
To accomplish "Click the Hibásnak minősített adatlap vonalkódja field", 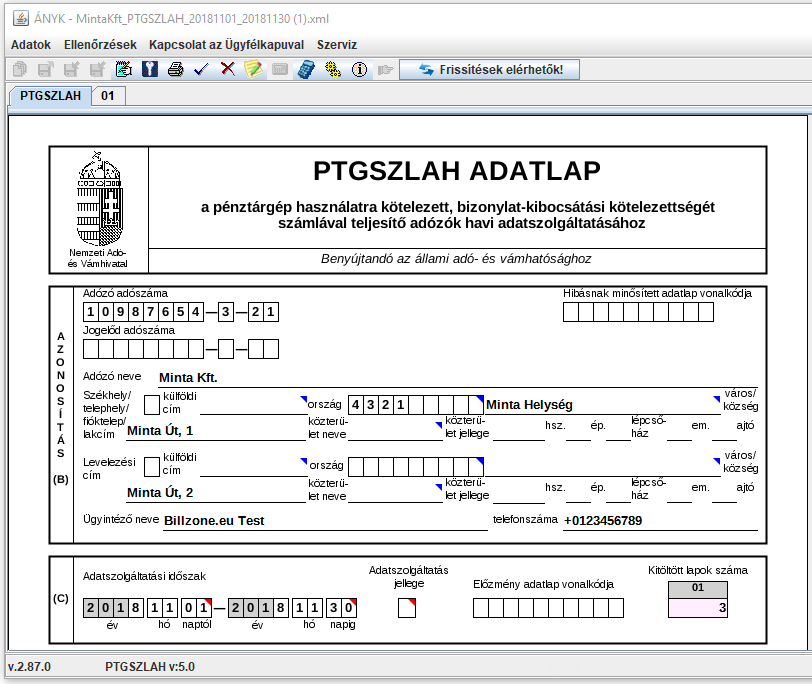I will coord(639,312).
